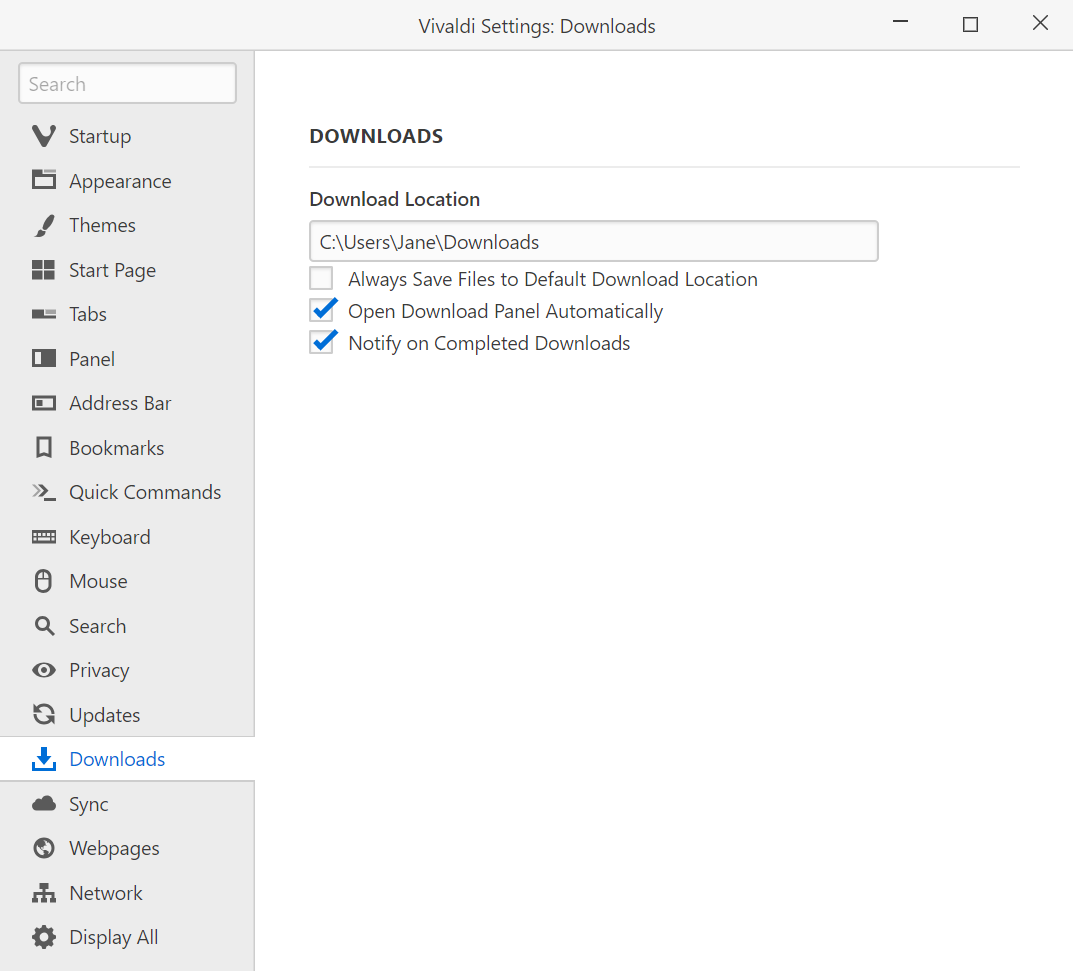Image resolution: width=1073 pixels, height=971 pixels.
Task: Click the Updates refresh icon
Action: (44, 714)
